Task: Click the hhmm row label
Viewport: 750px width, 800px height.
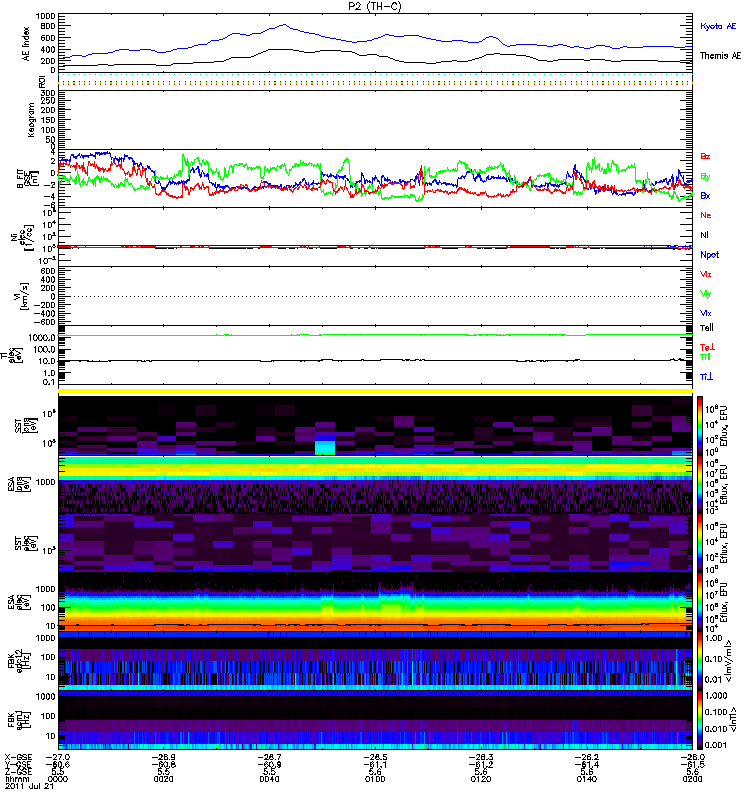Action: (x=18, y=779)
